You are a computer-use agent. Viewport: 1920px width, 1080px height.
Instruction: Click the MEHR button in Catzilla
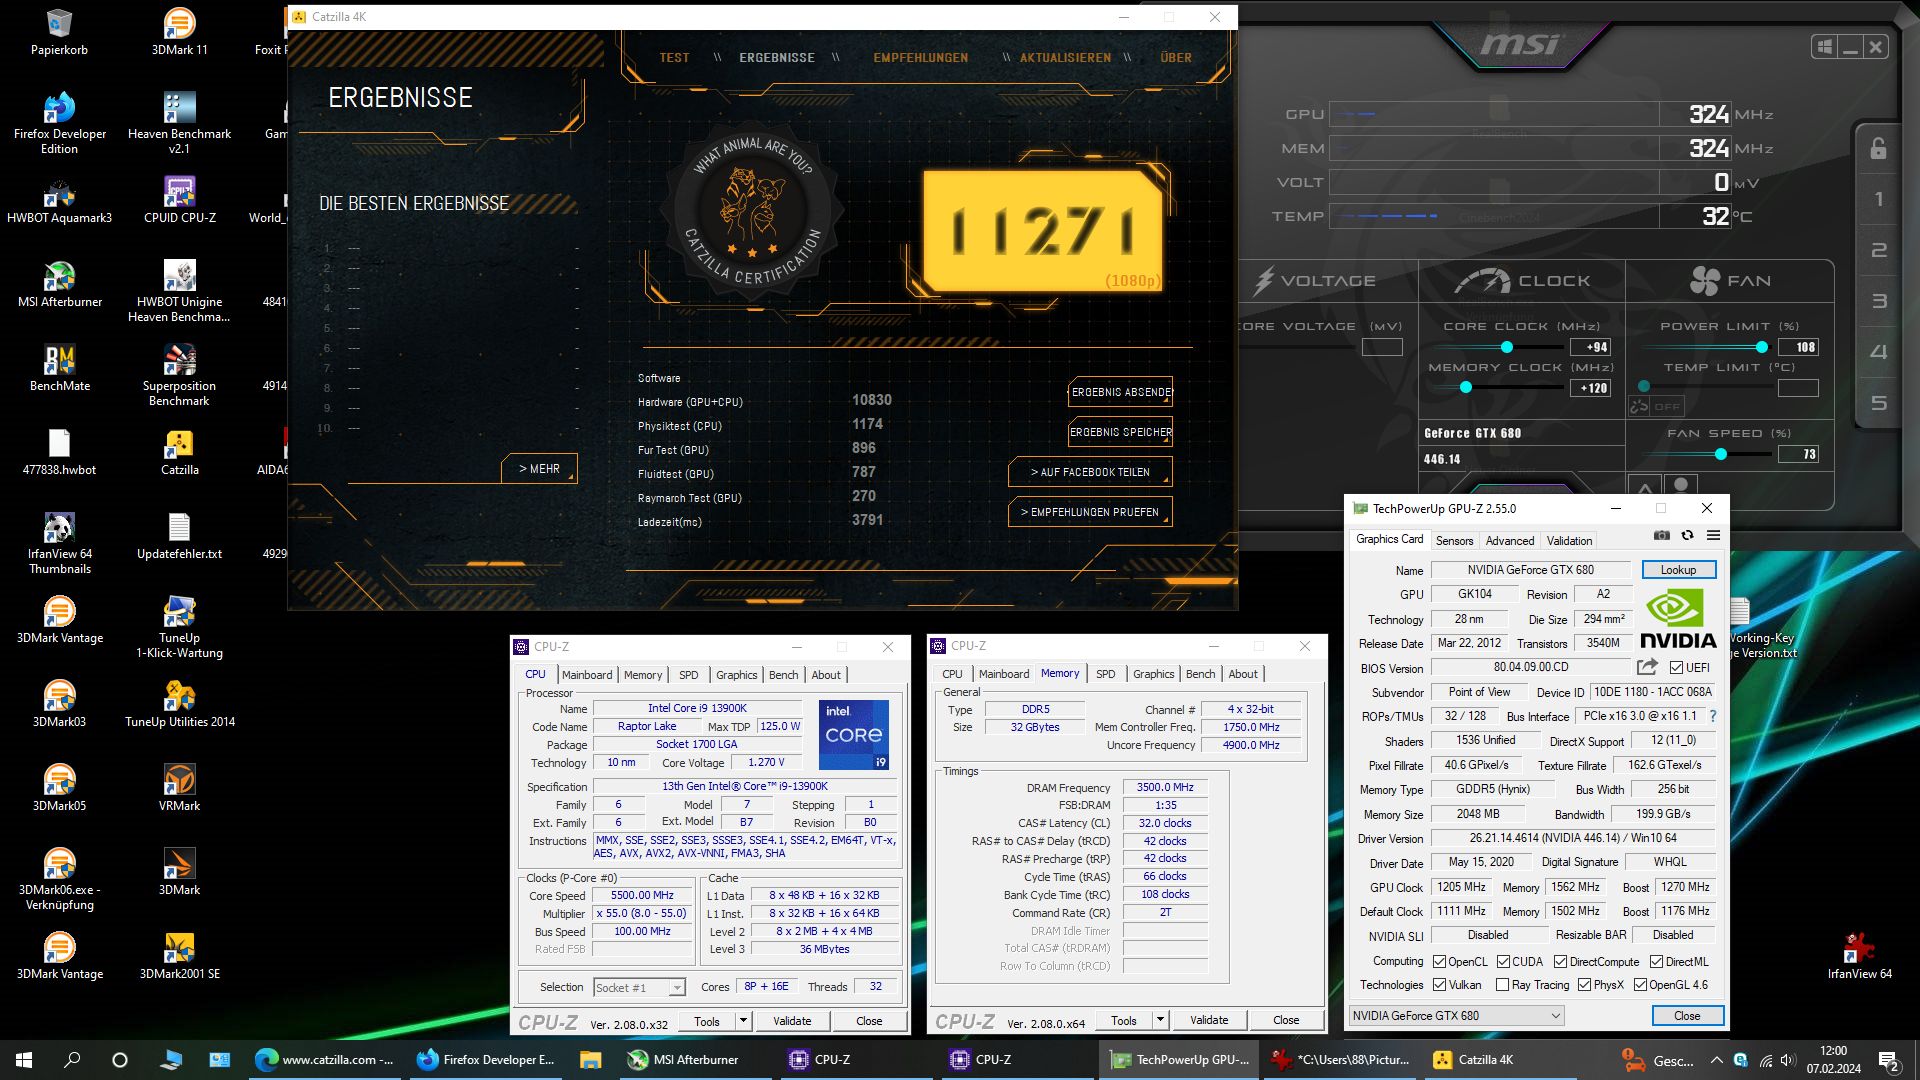[x=539, y=469]
